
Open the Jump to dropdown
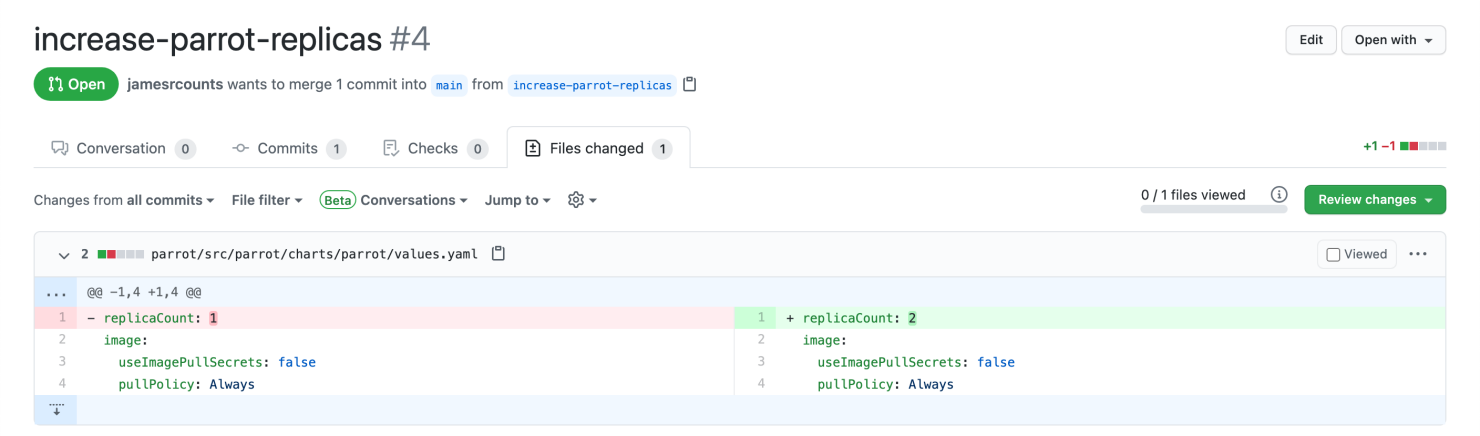coord(518,200)
